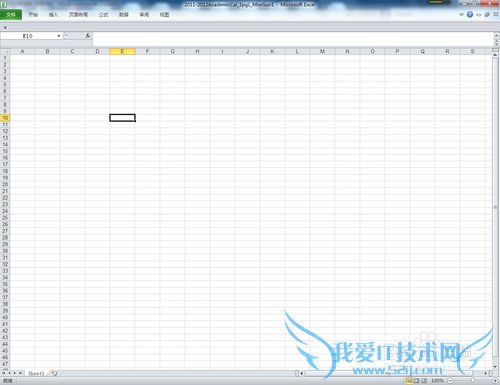
Task: Select column P header
Action: 397,51
